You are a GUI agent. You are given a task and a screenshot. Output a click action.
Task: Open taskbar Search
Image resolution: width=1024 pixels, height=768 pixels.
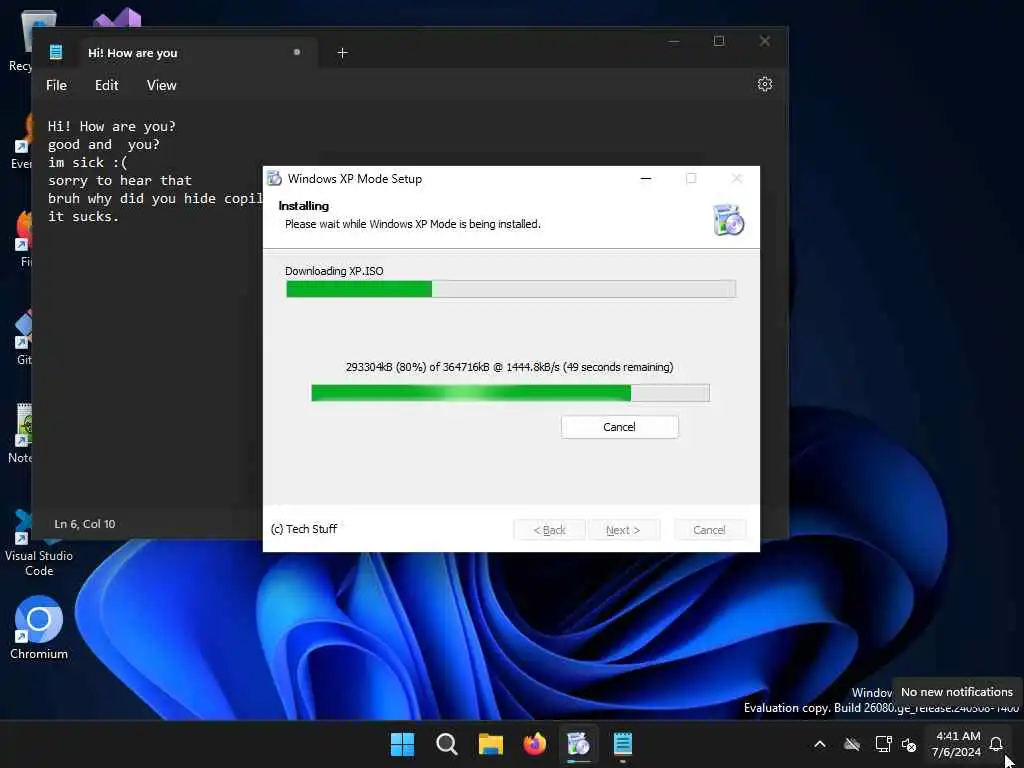(x=447, y=744)
